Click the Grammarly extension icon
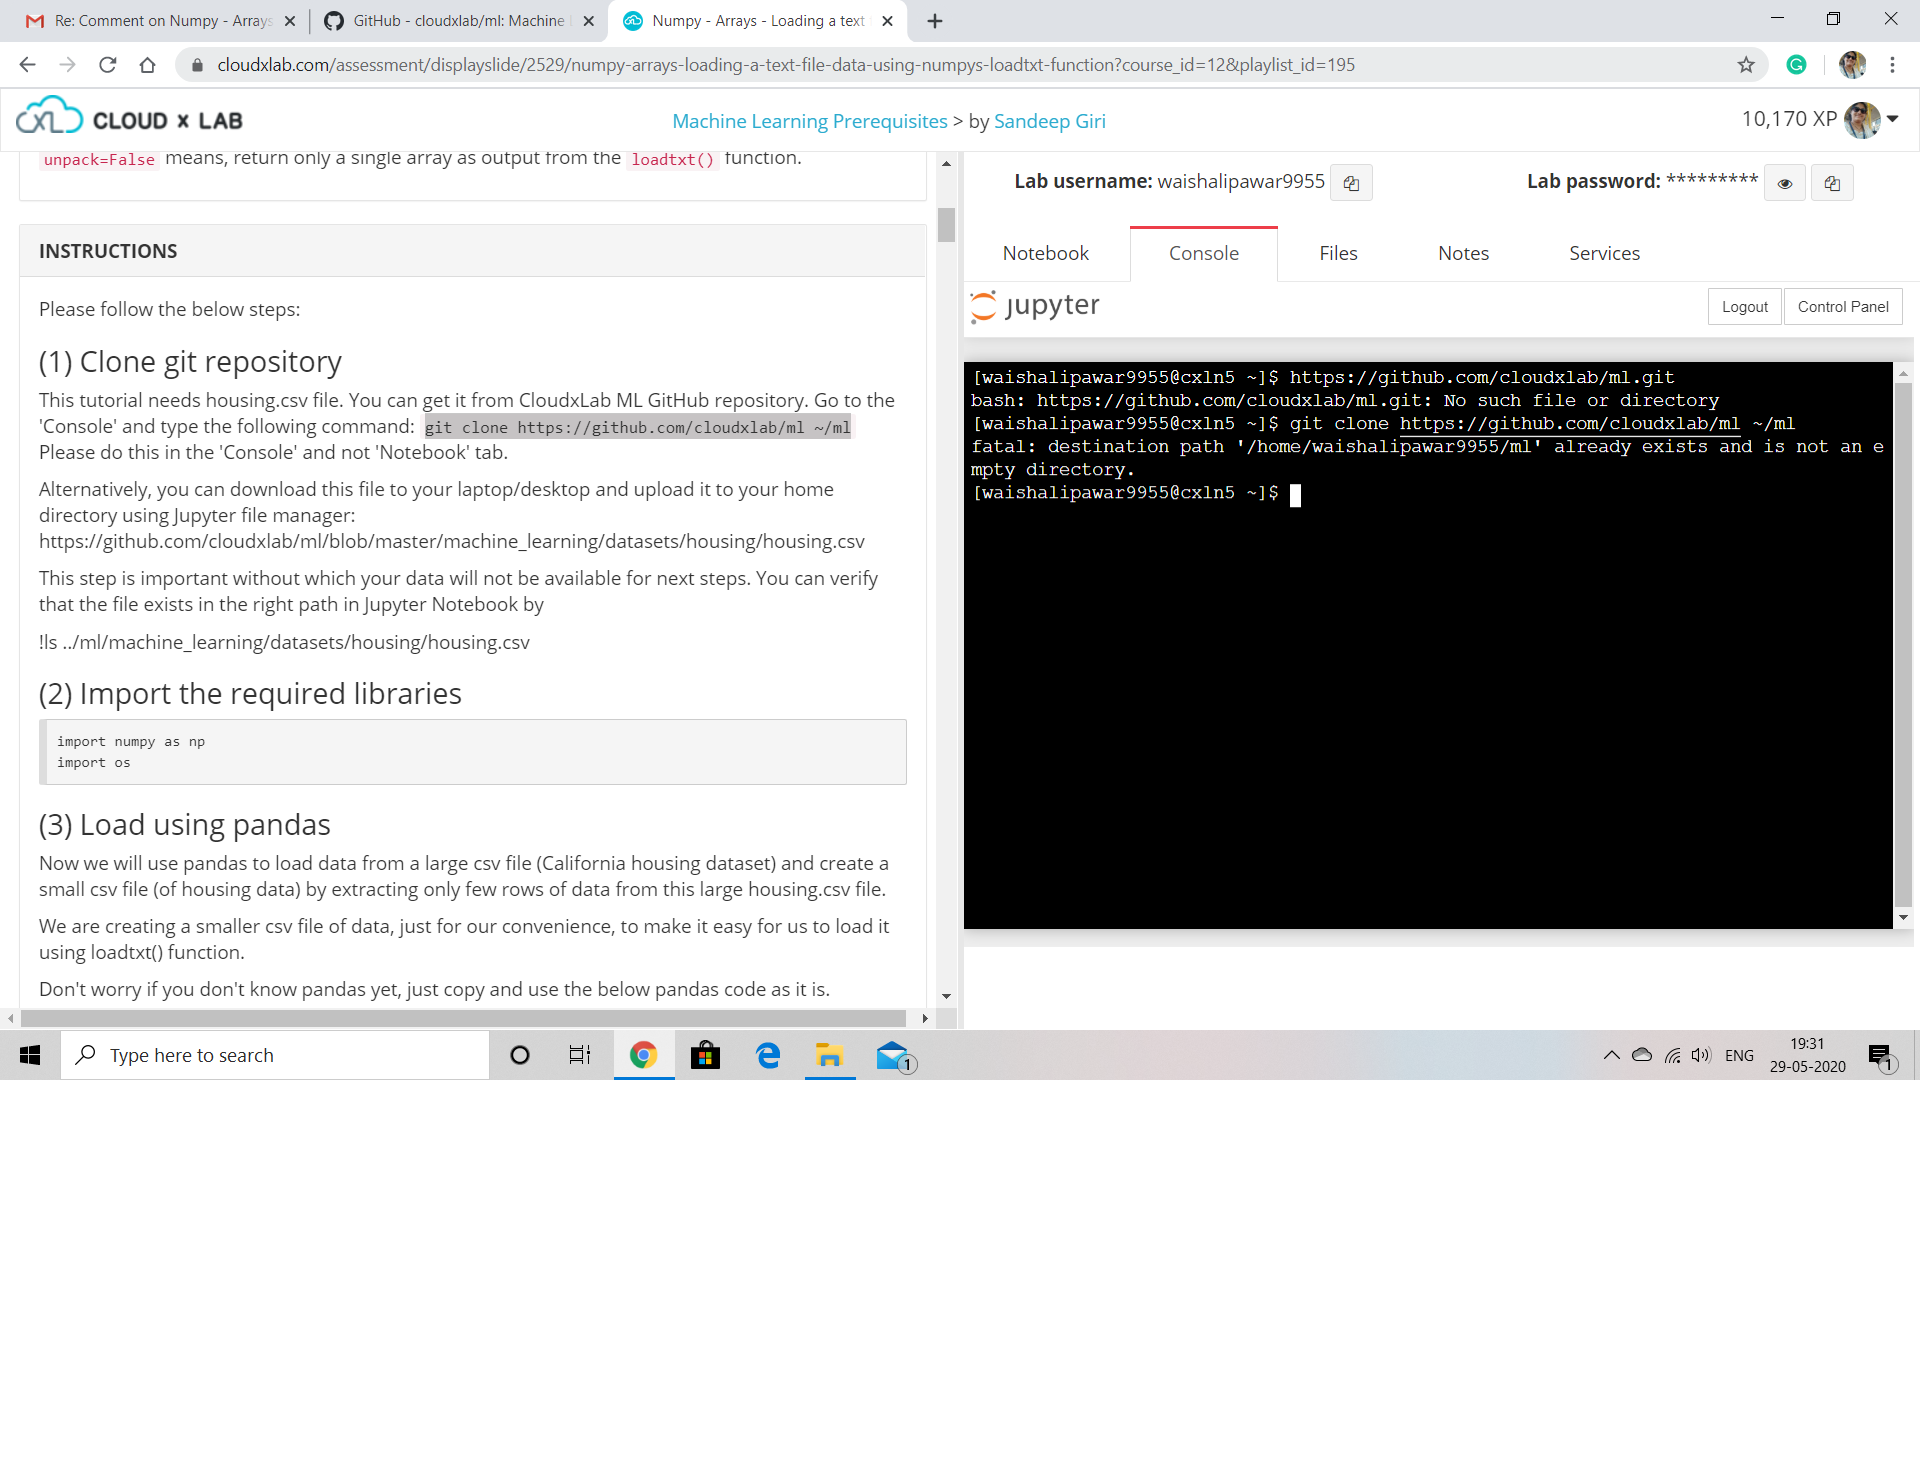This screenshot has width=1920, height=1462. [x=1797, y=65]
